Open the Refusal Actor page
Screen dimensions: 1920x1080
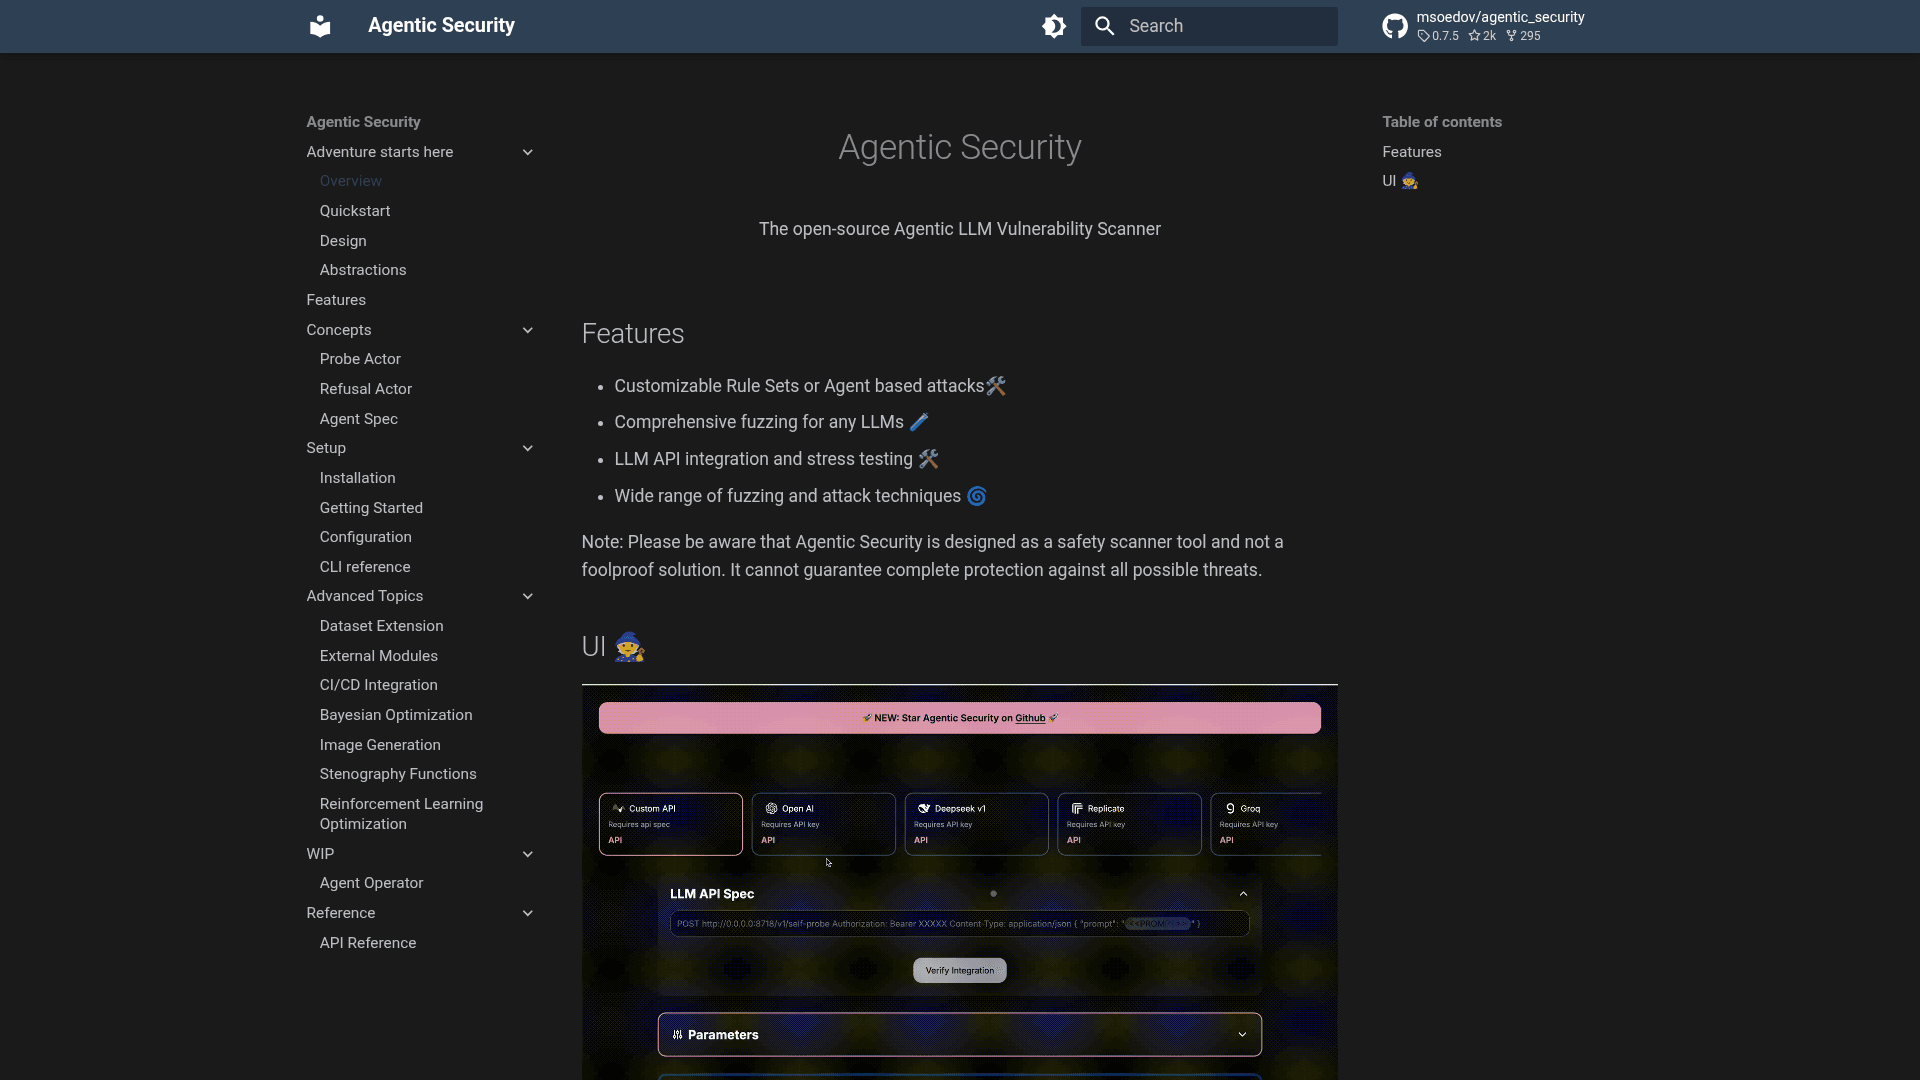366,389
